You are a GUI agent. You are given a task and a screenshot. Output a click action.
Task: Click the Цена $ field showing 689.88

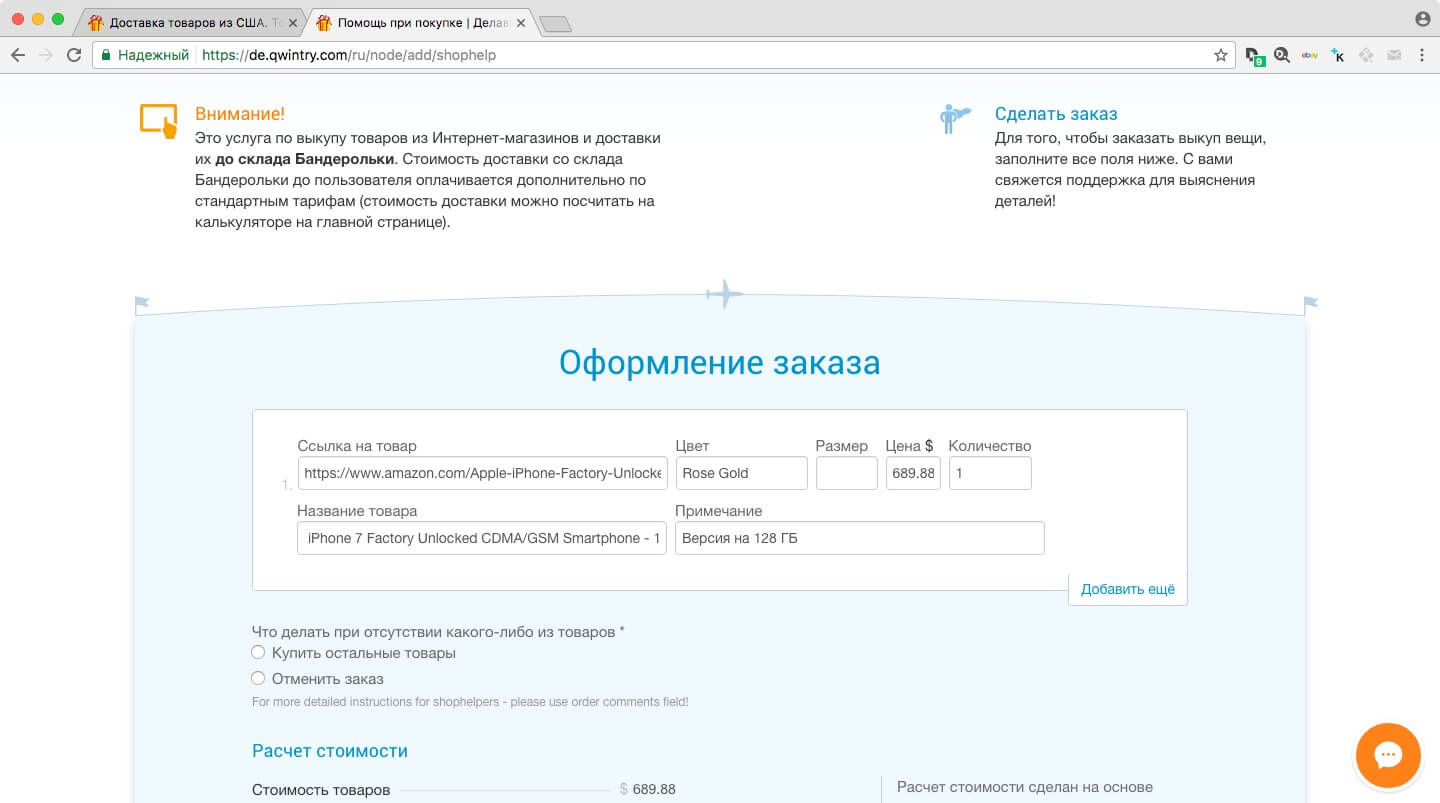(913, 473)
